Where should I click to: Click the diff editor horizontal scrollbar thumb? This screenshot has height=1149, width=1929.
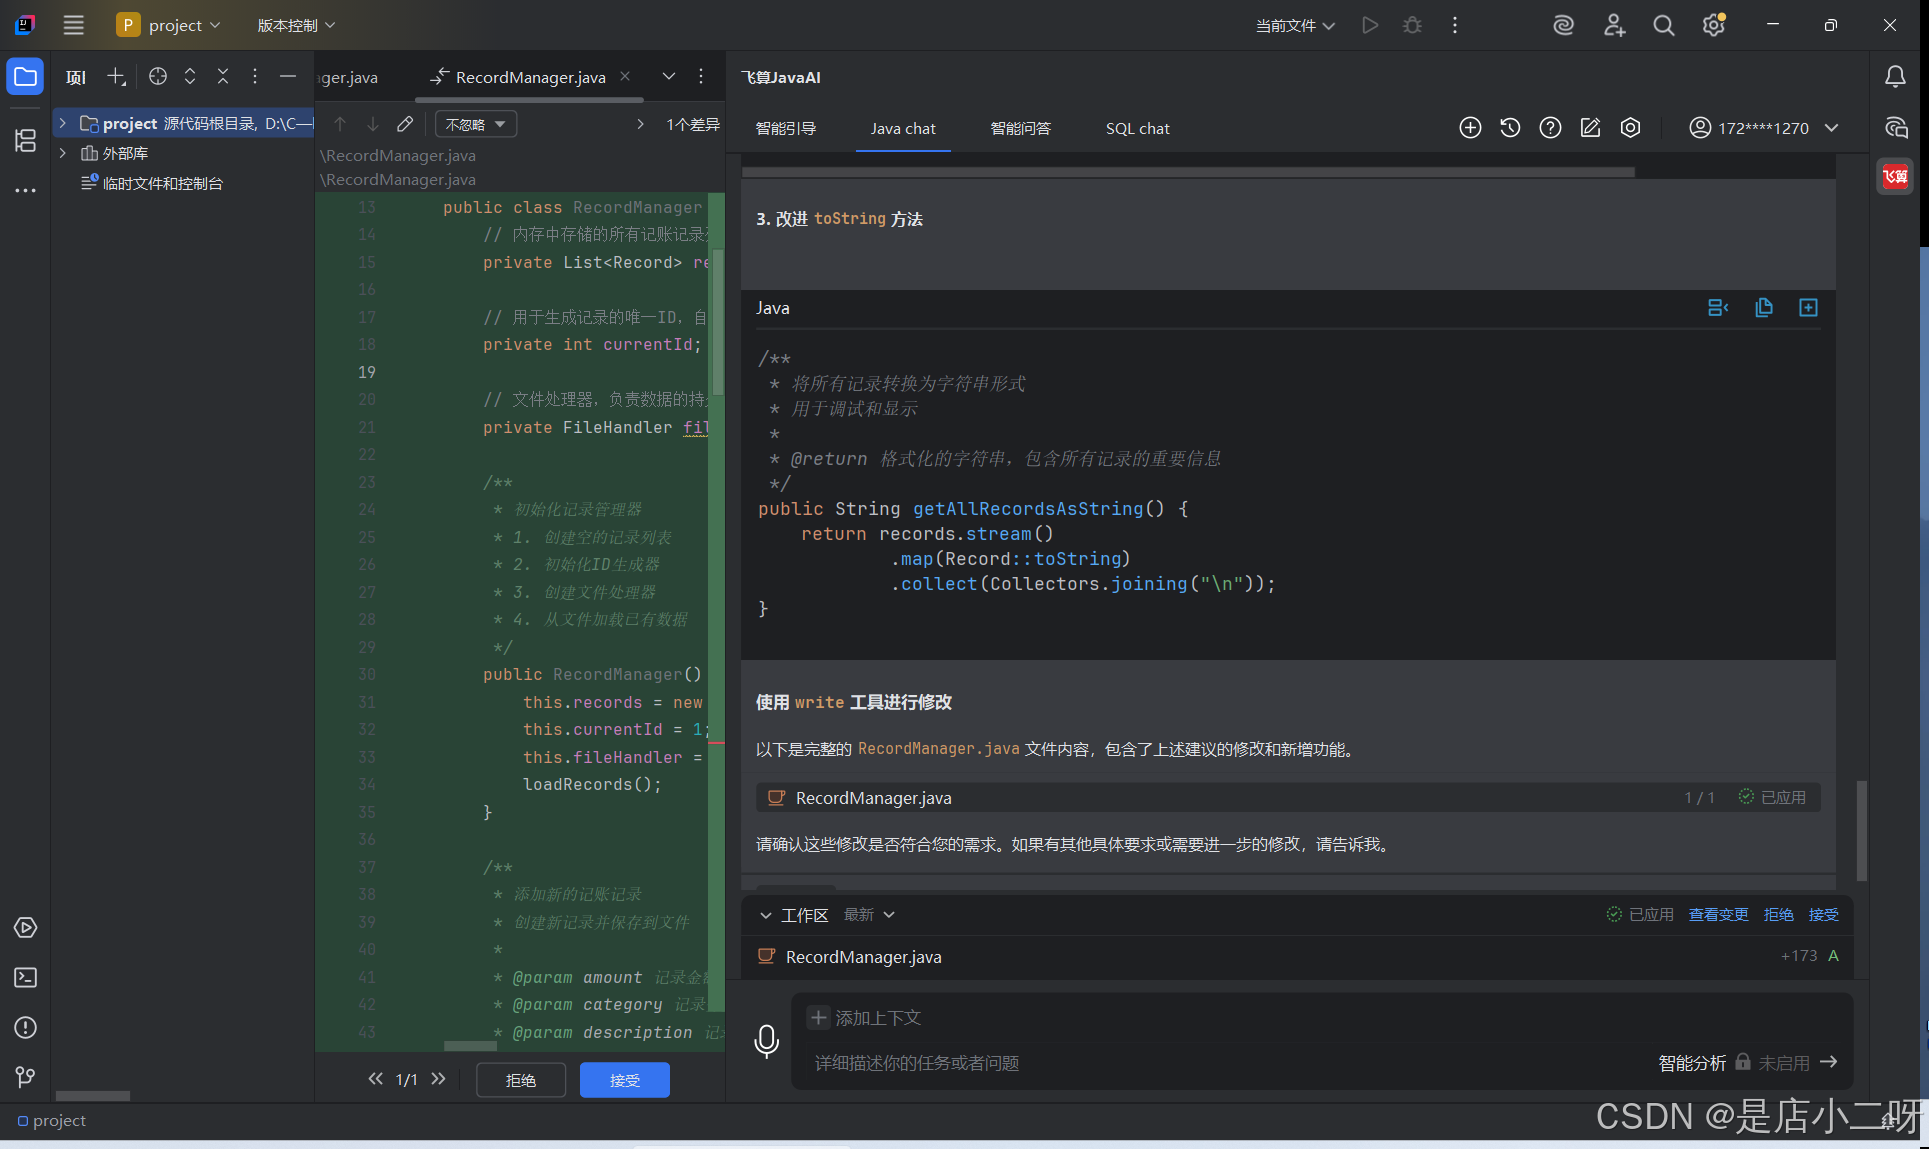pos(470,1046)
